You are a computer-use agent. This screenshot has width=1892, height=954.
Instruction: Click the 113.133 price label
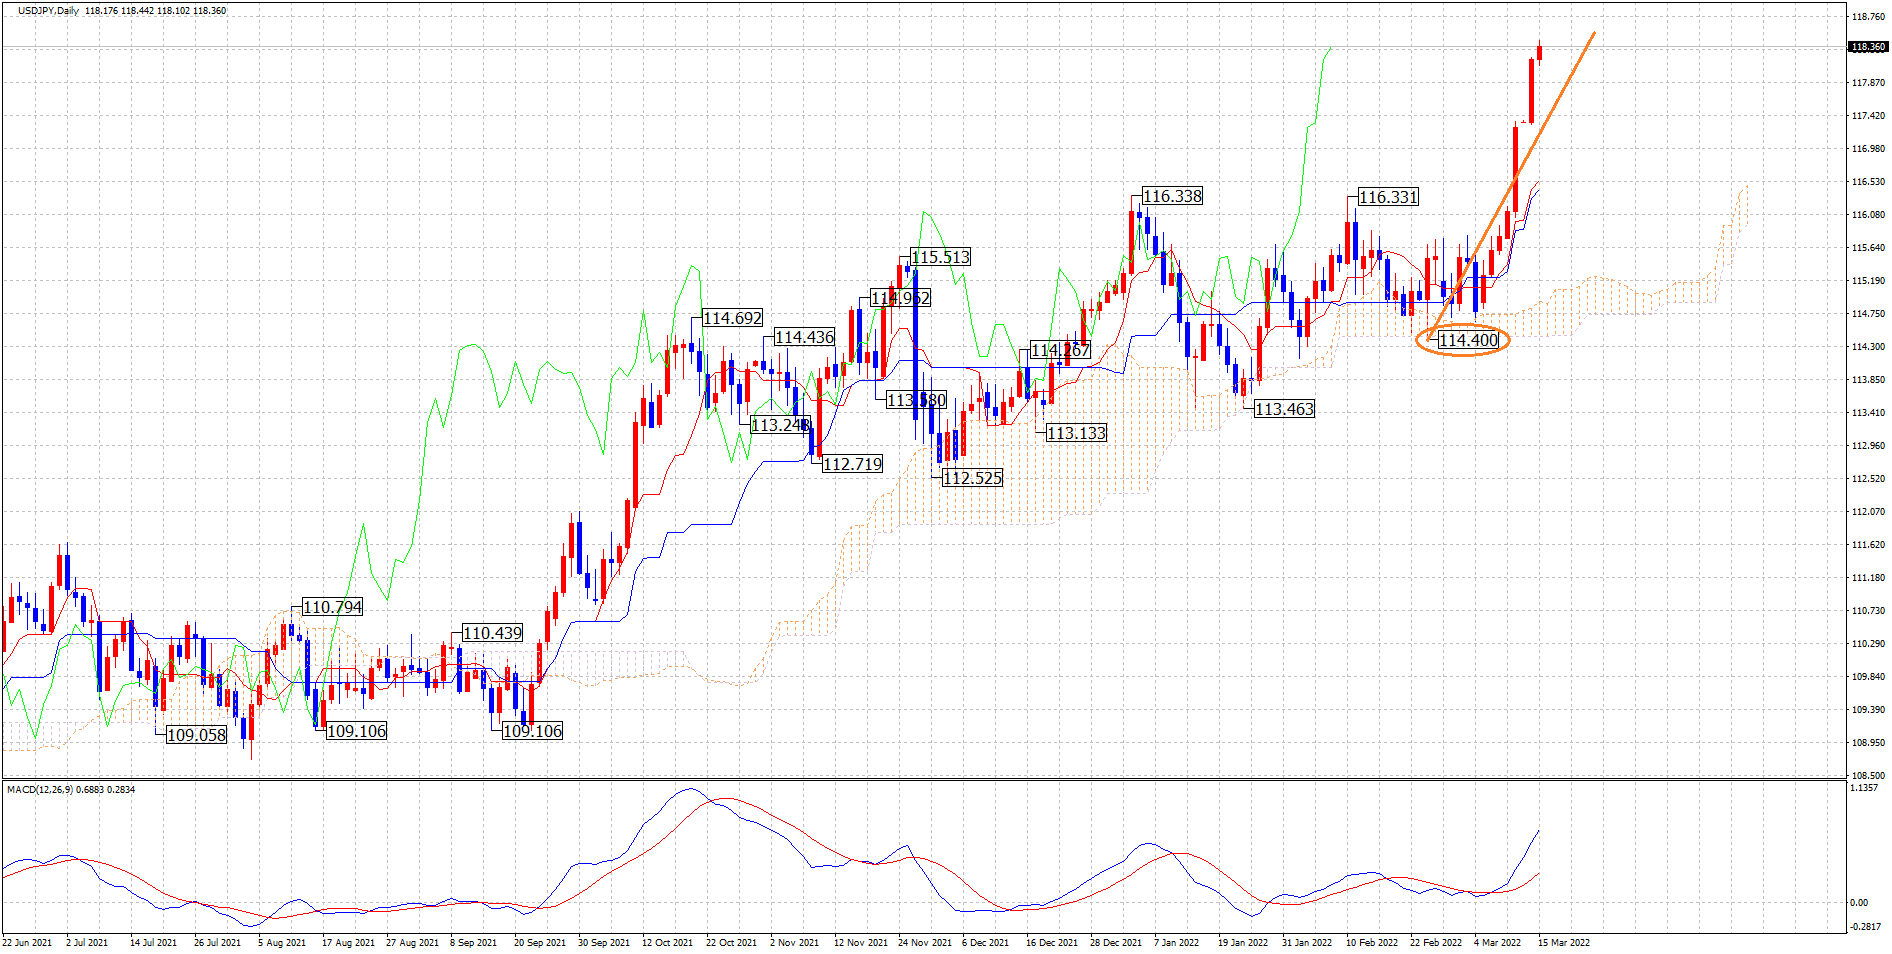[x=1076, y=433]
